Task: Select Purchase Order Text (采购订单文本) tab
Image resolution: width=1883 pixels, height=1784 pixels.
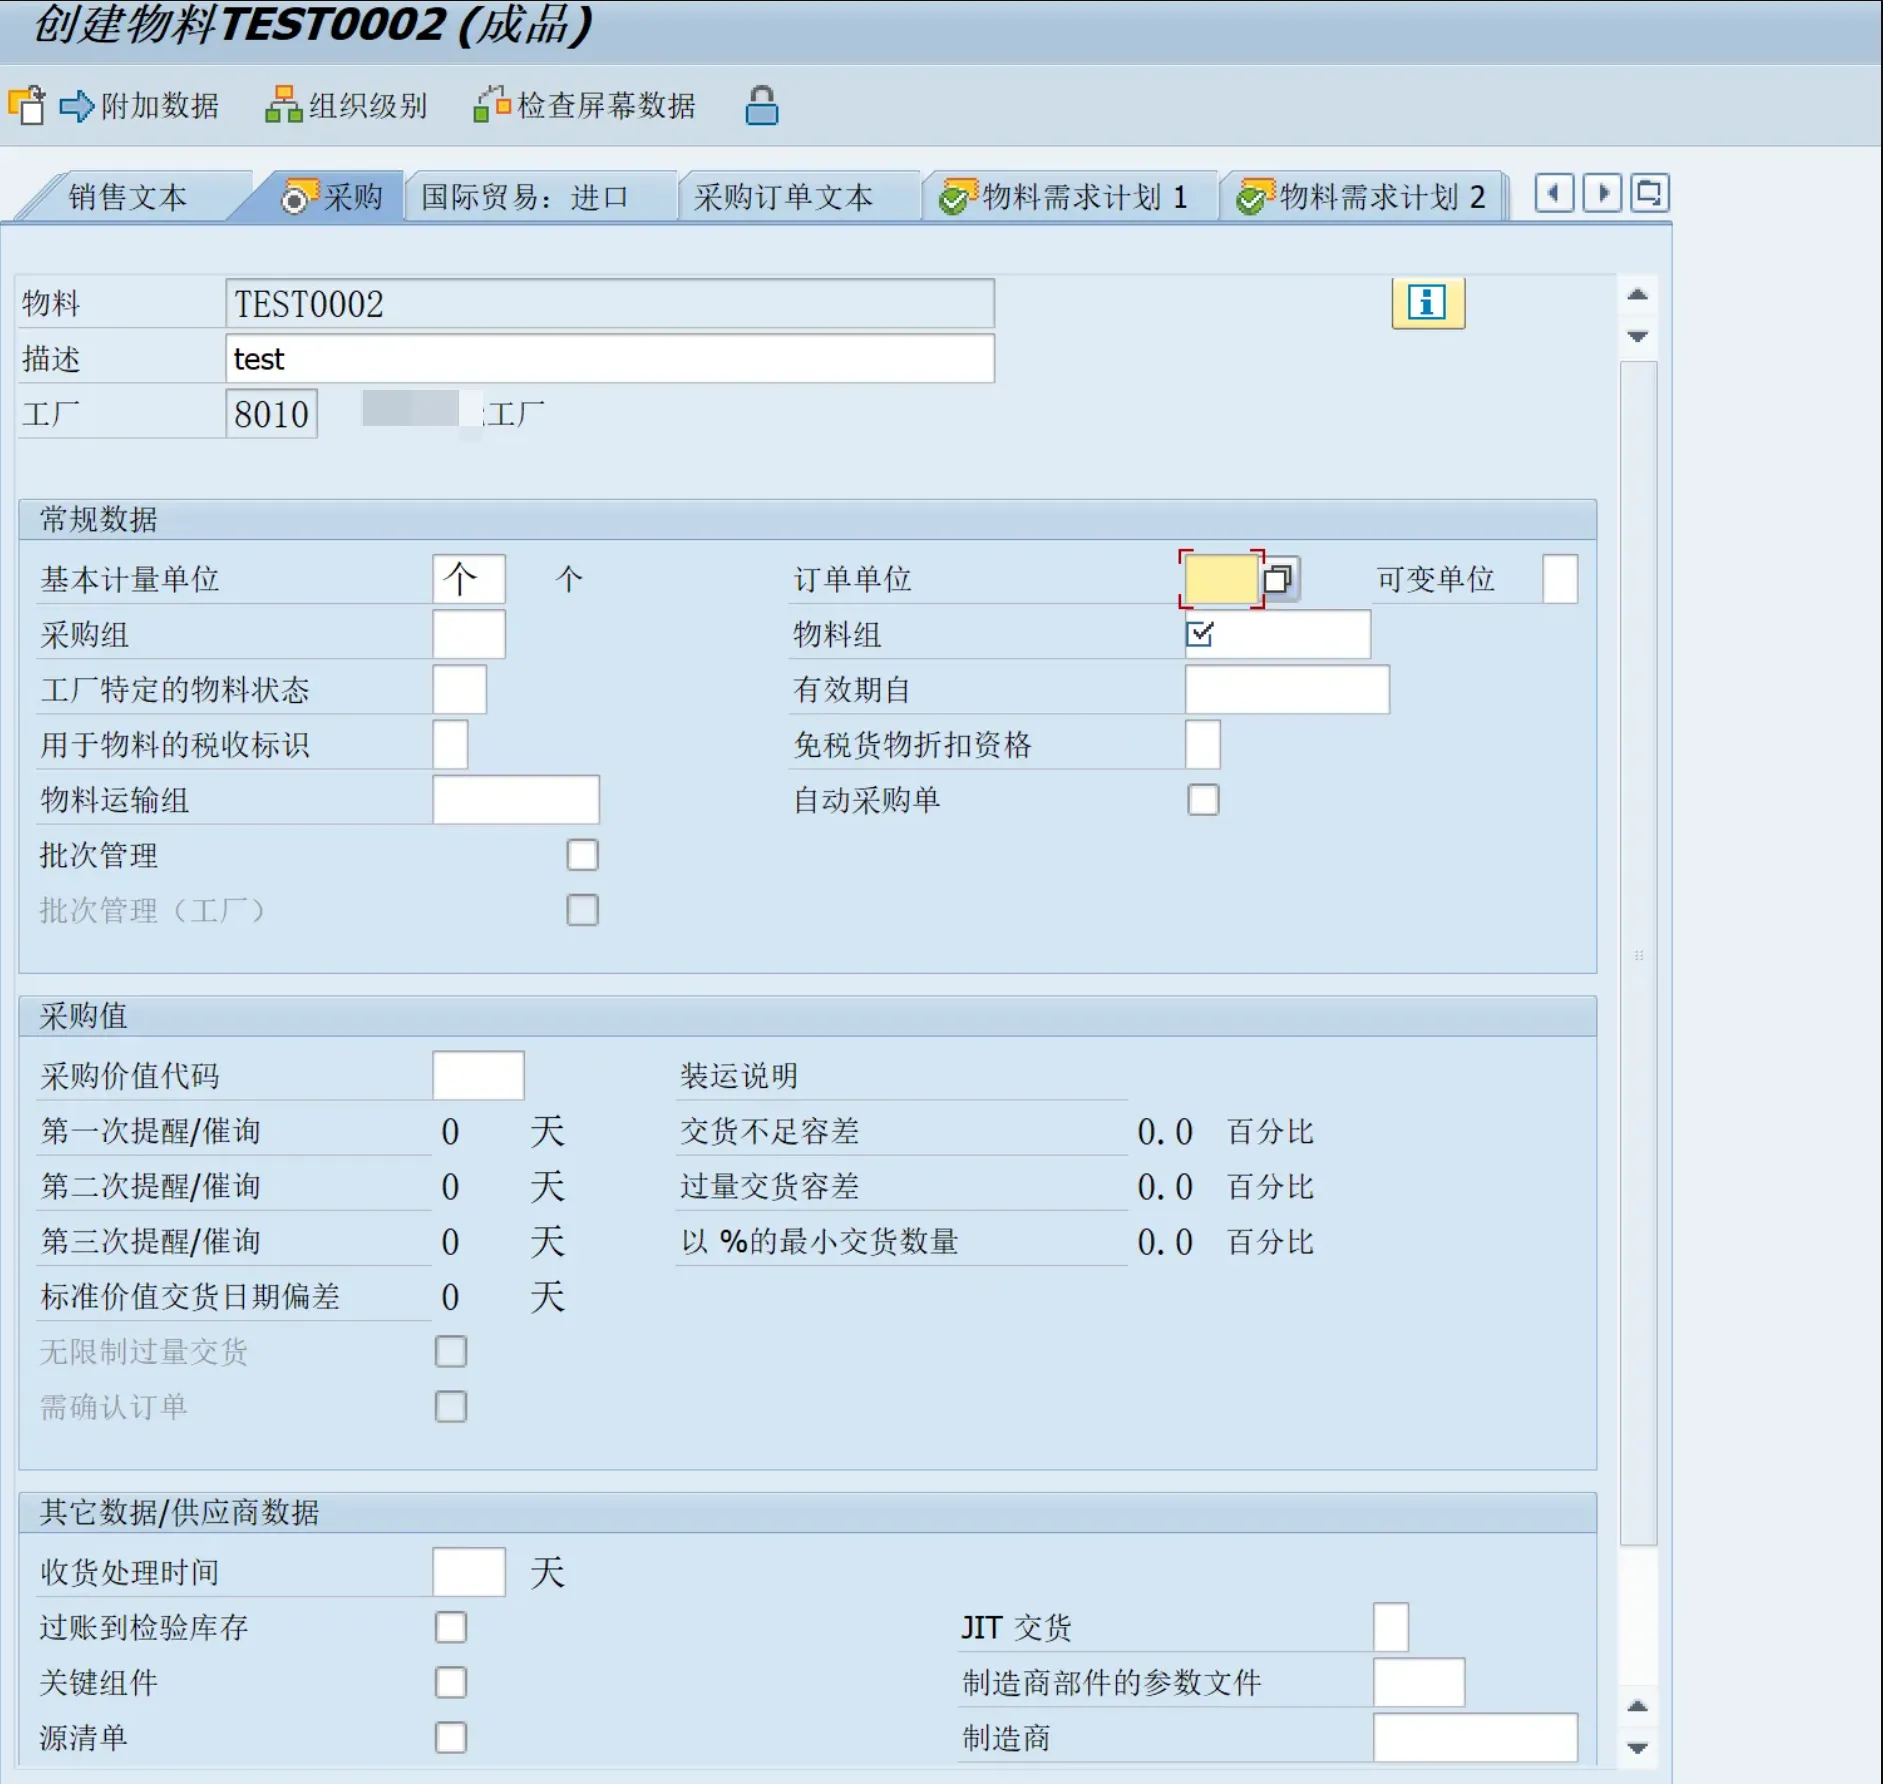Action: [x=783, y=197]
